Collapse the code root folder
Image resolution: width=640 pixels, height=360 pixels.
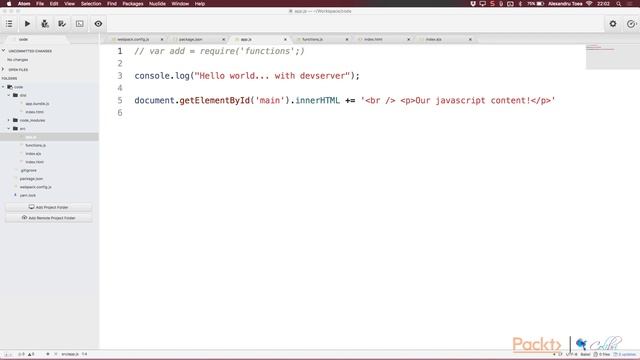4,87
